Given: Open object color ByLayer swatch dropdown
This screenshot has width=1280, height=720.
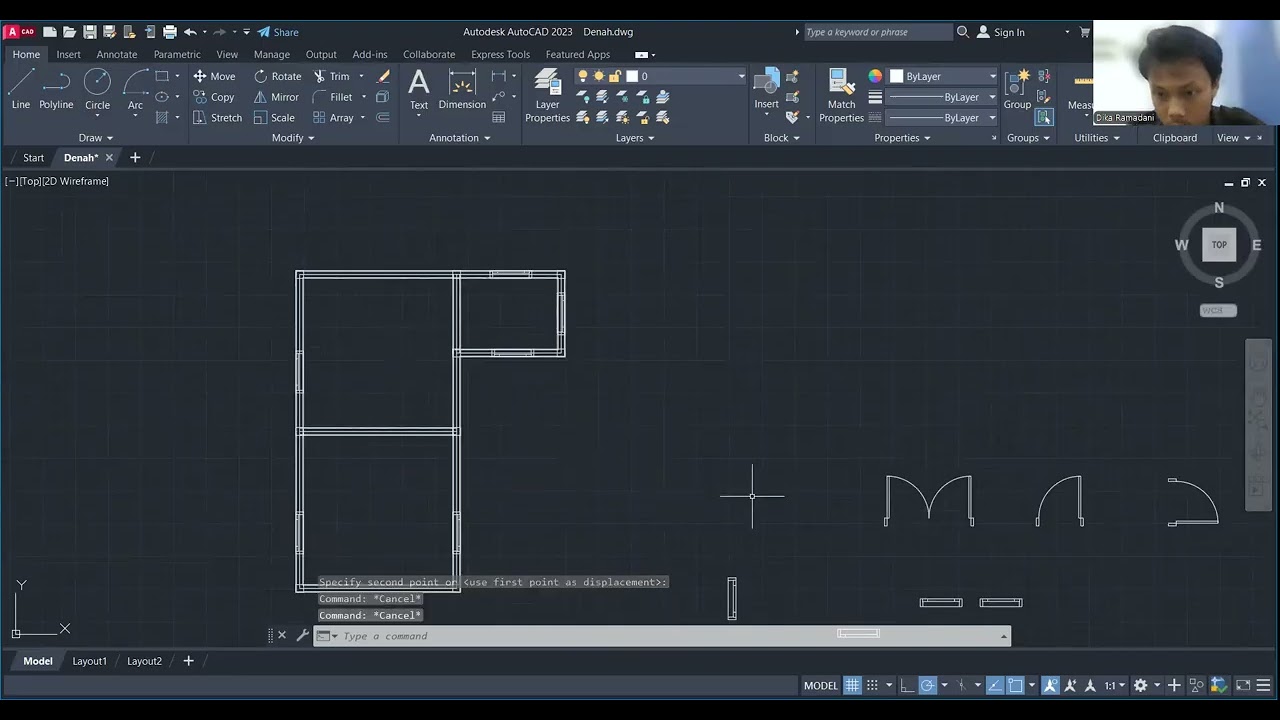Looking at the screenshot, I should (x=943, y=76).
